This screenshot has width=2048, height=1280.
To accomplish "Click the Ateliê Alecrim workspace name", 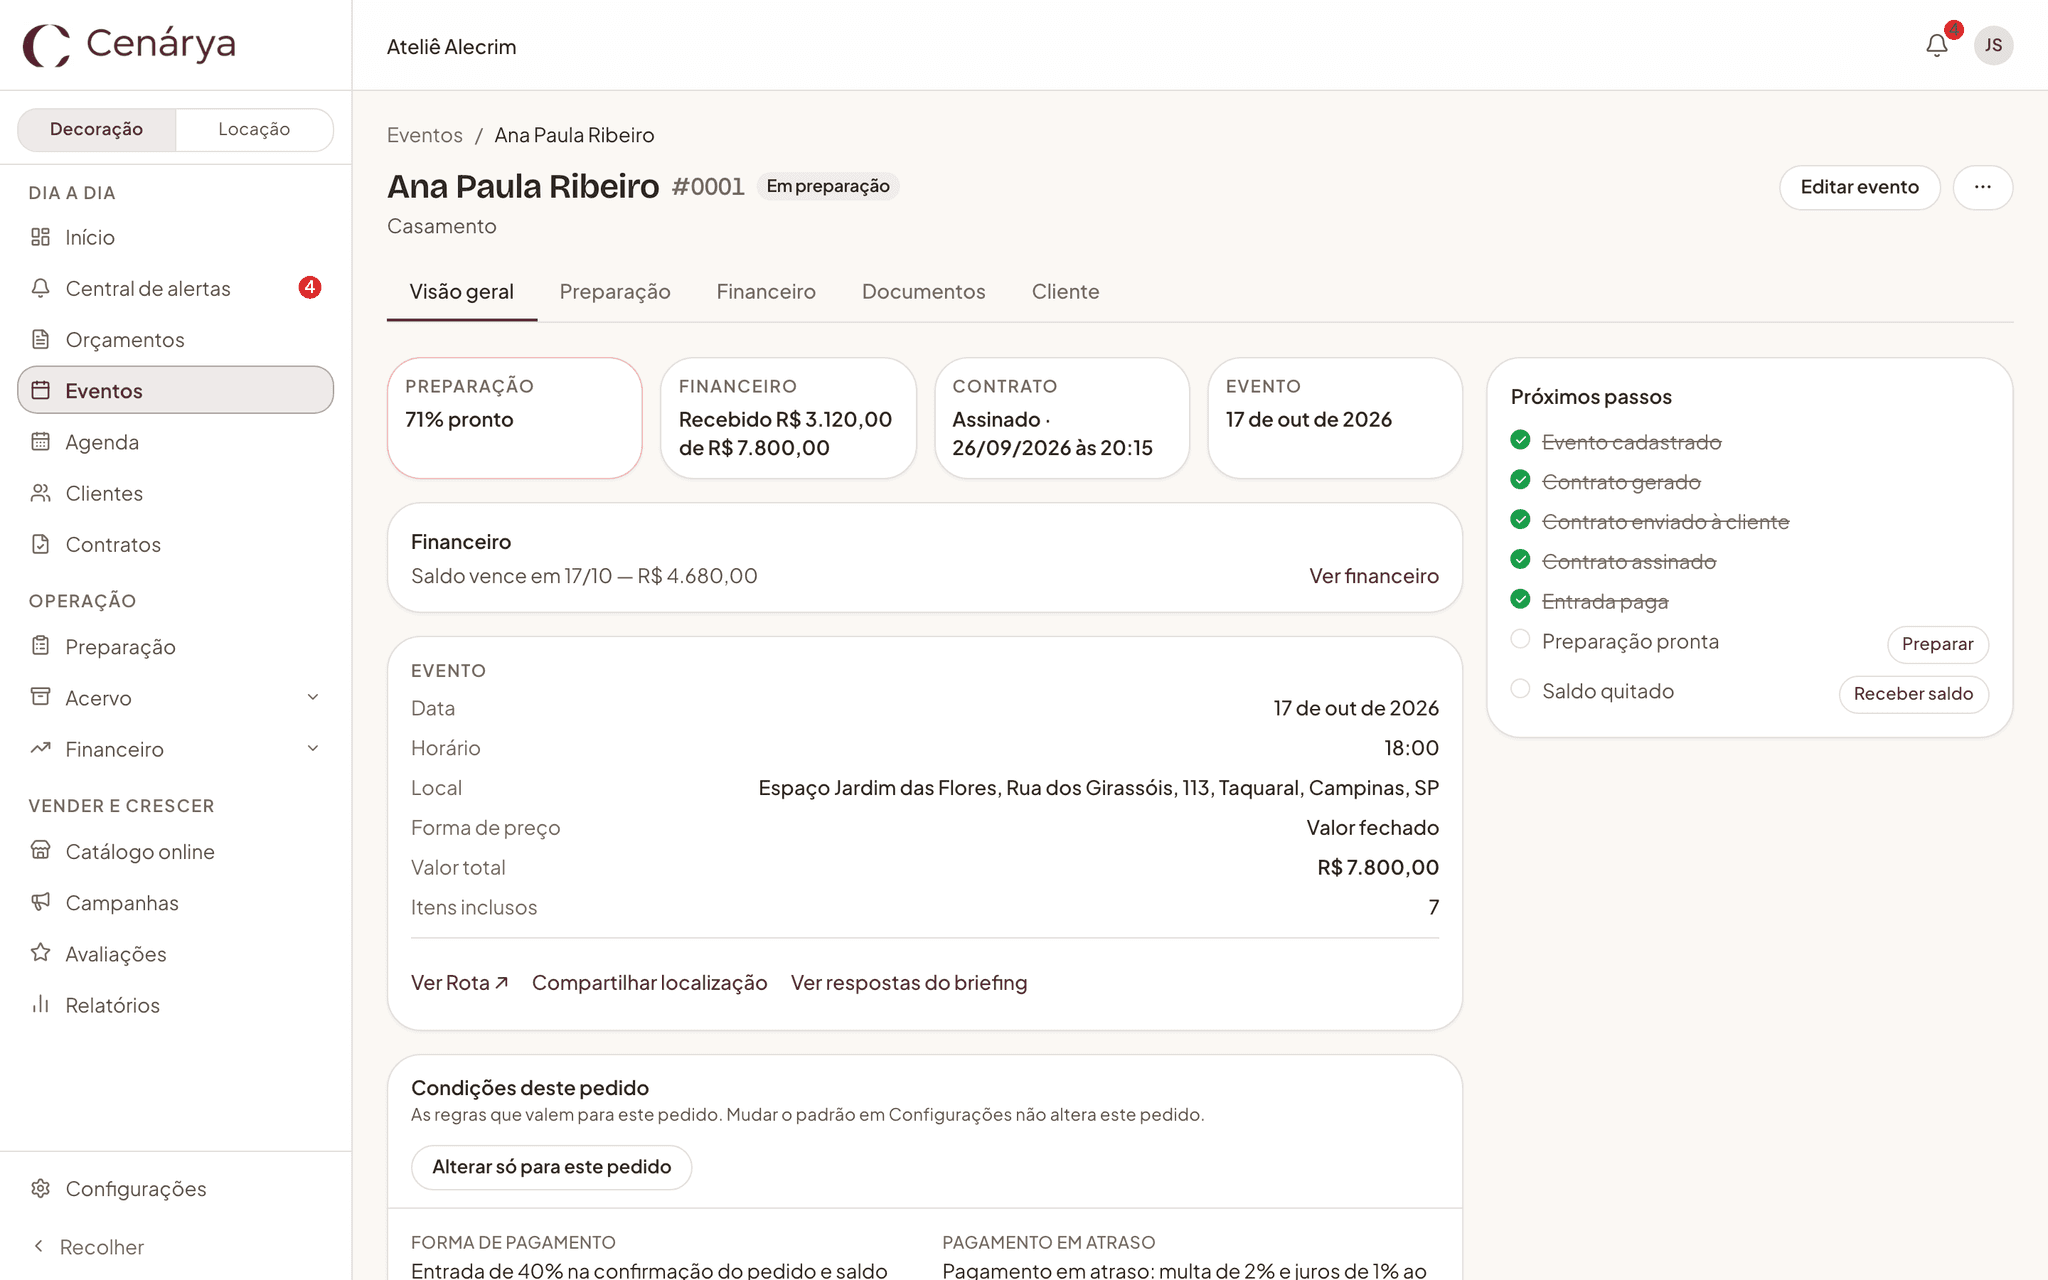I will 452,47.
